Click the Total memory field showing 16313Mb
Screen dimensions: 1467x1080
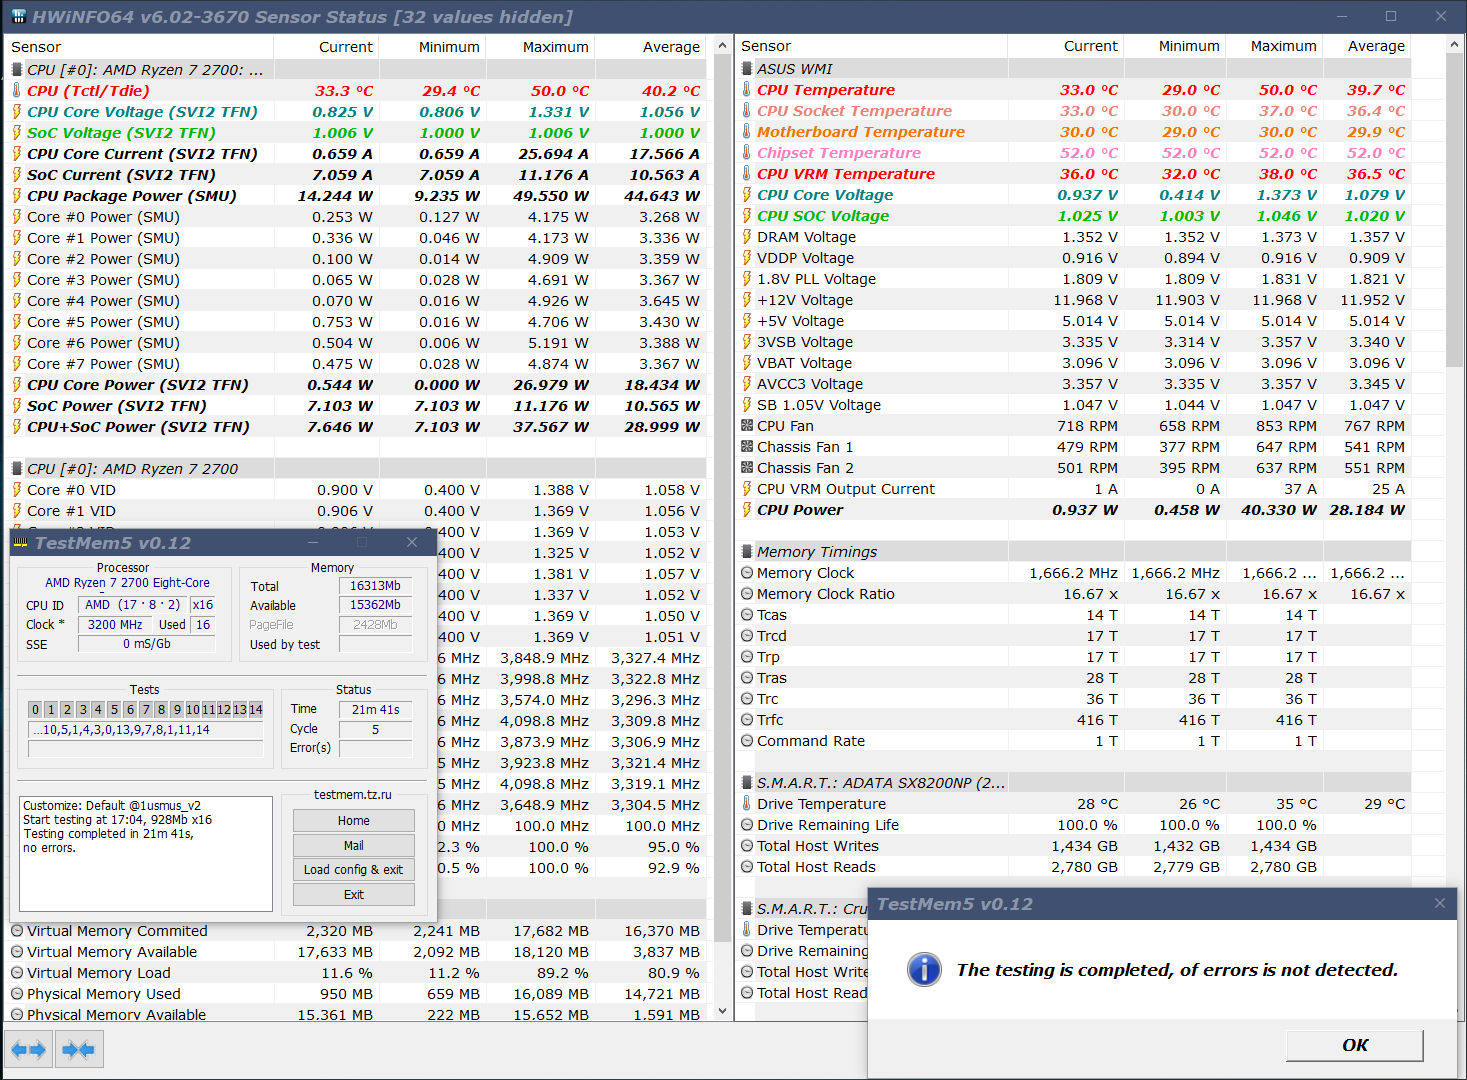pyautogui.click(x=375, y=586)
